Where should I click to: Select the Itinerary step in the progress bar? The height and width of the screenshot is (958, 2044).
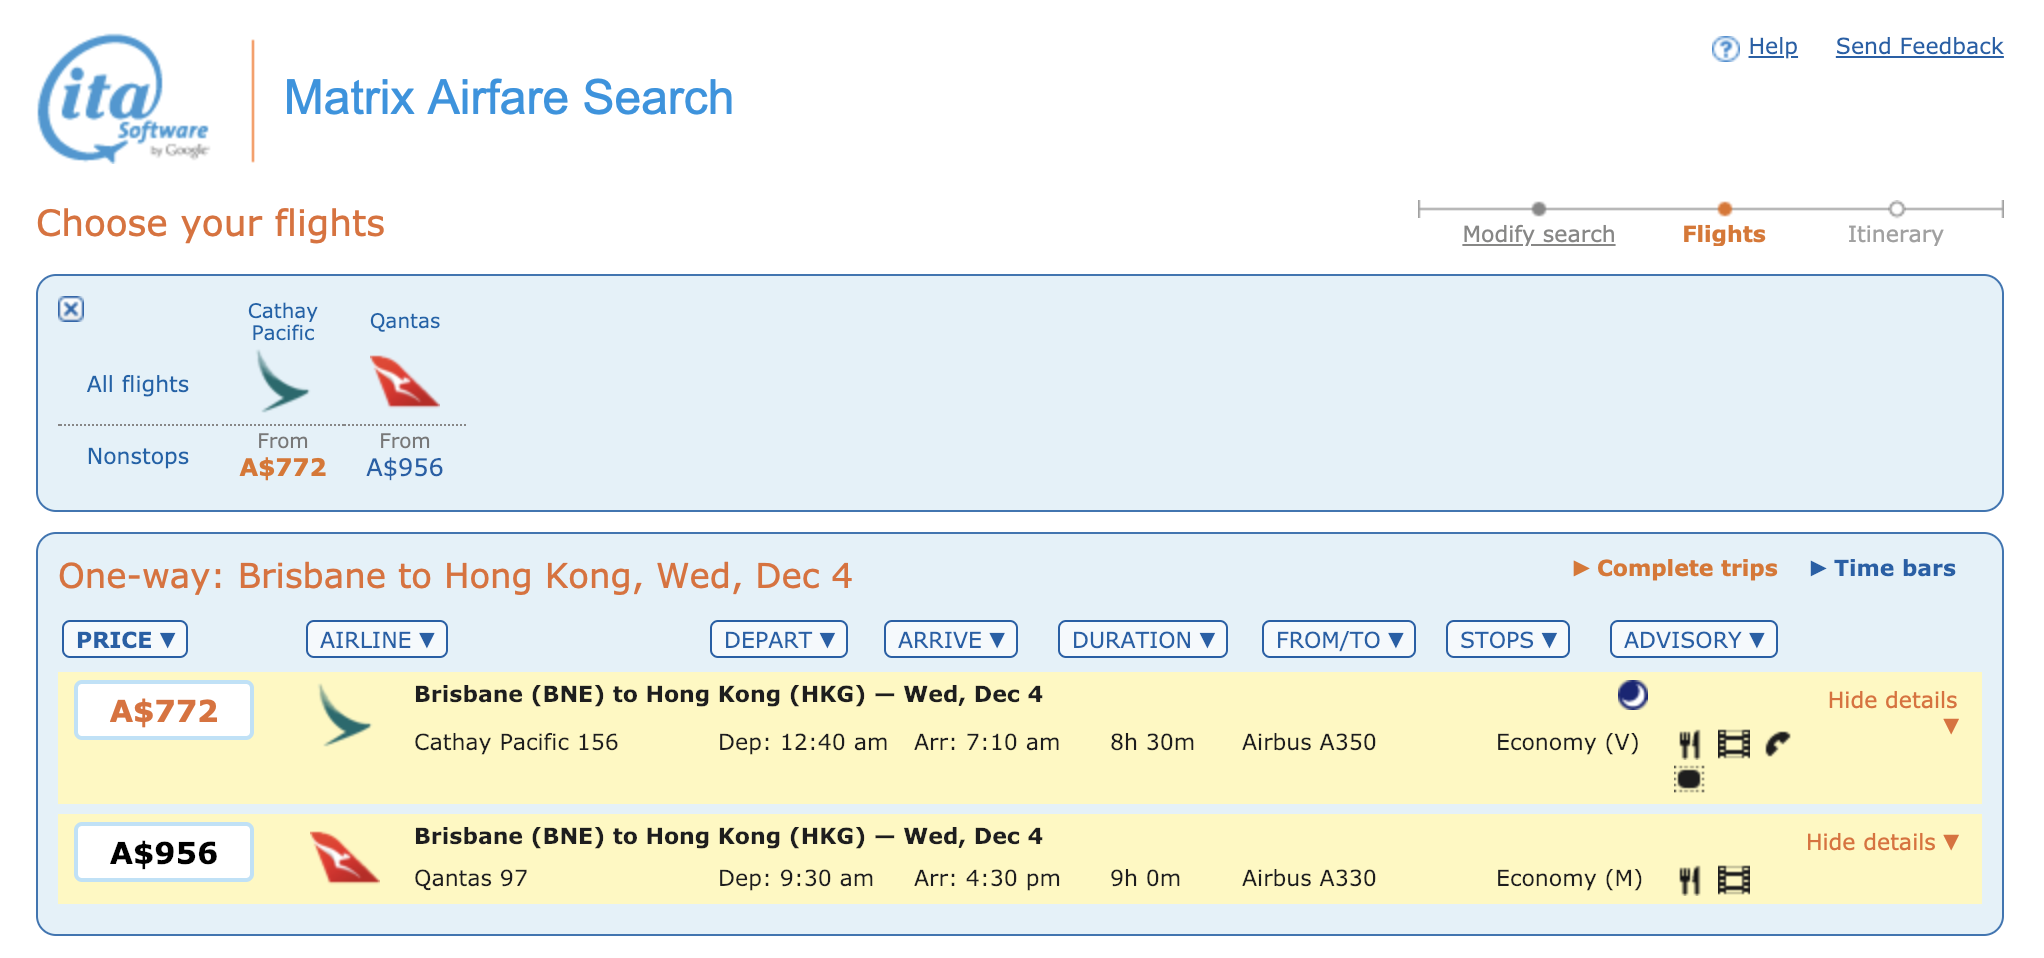point(1895,234)
